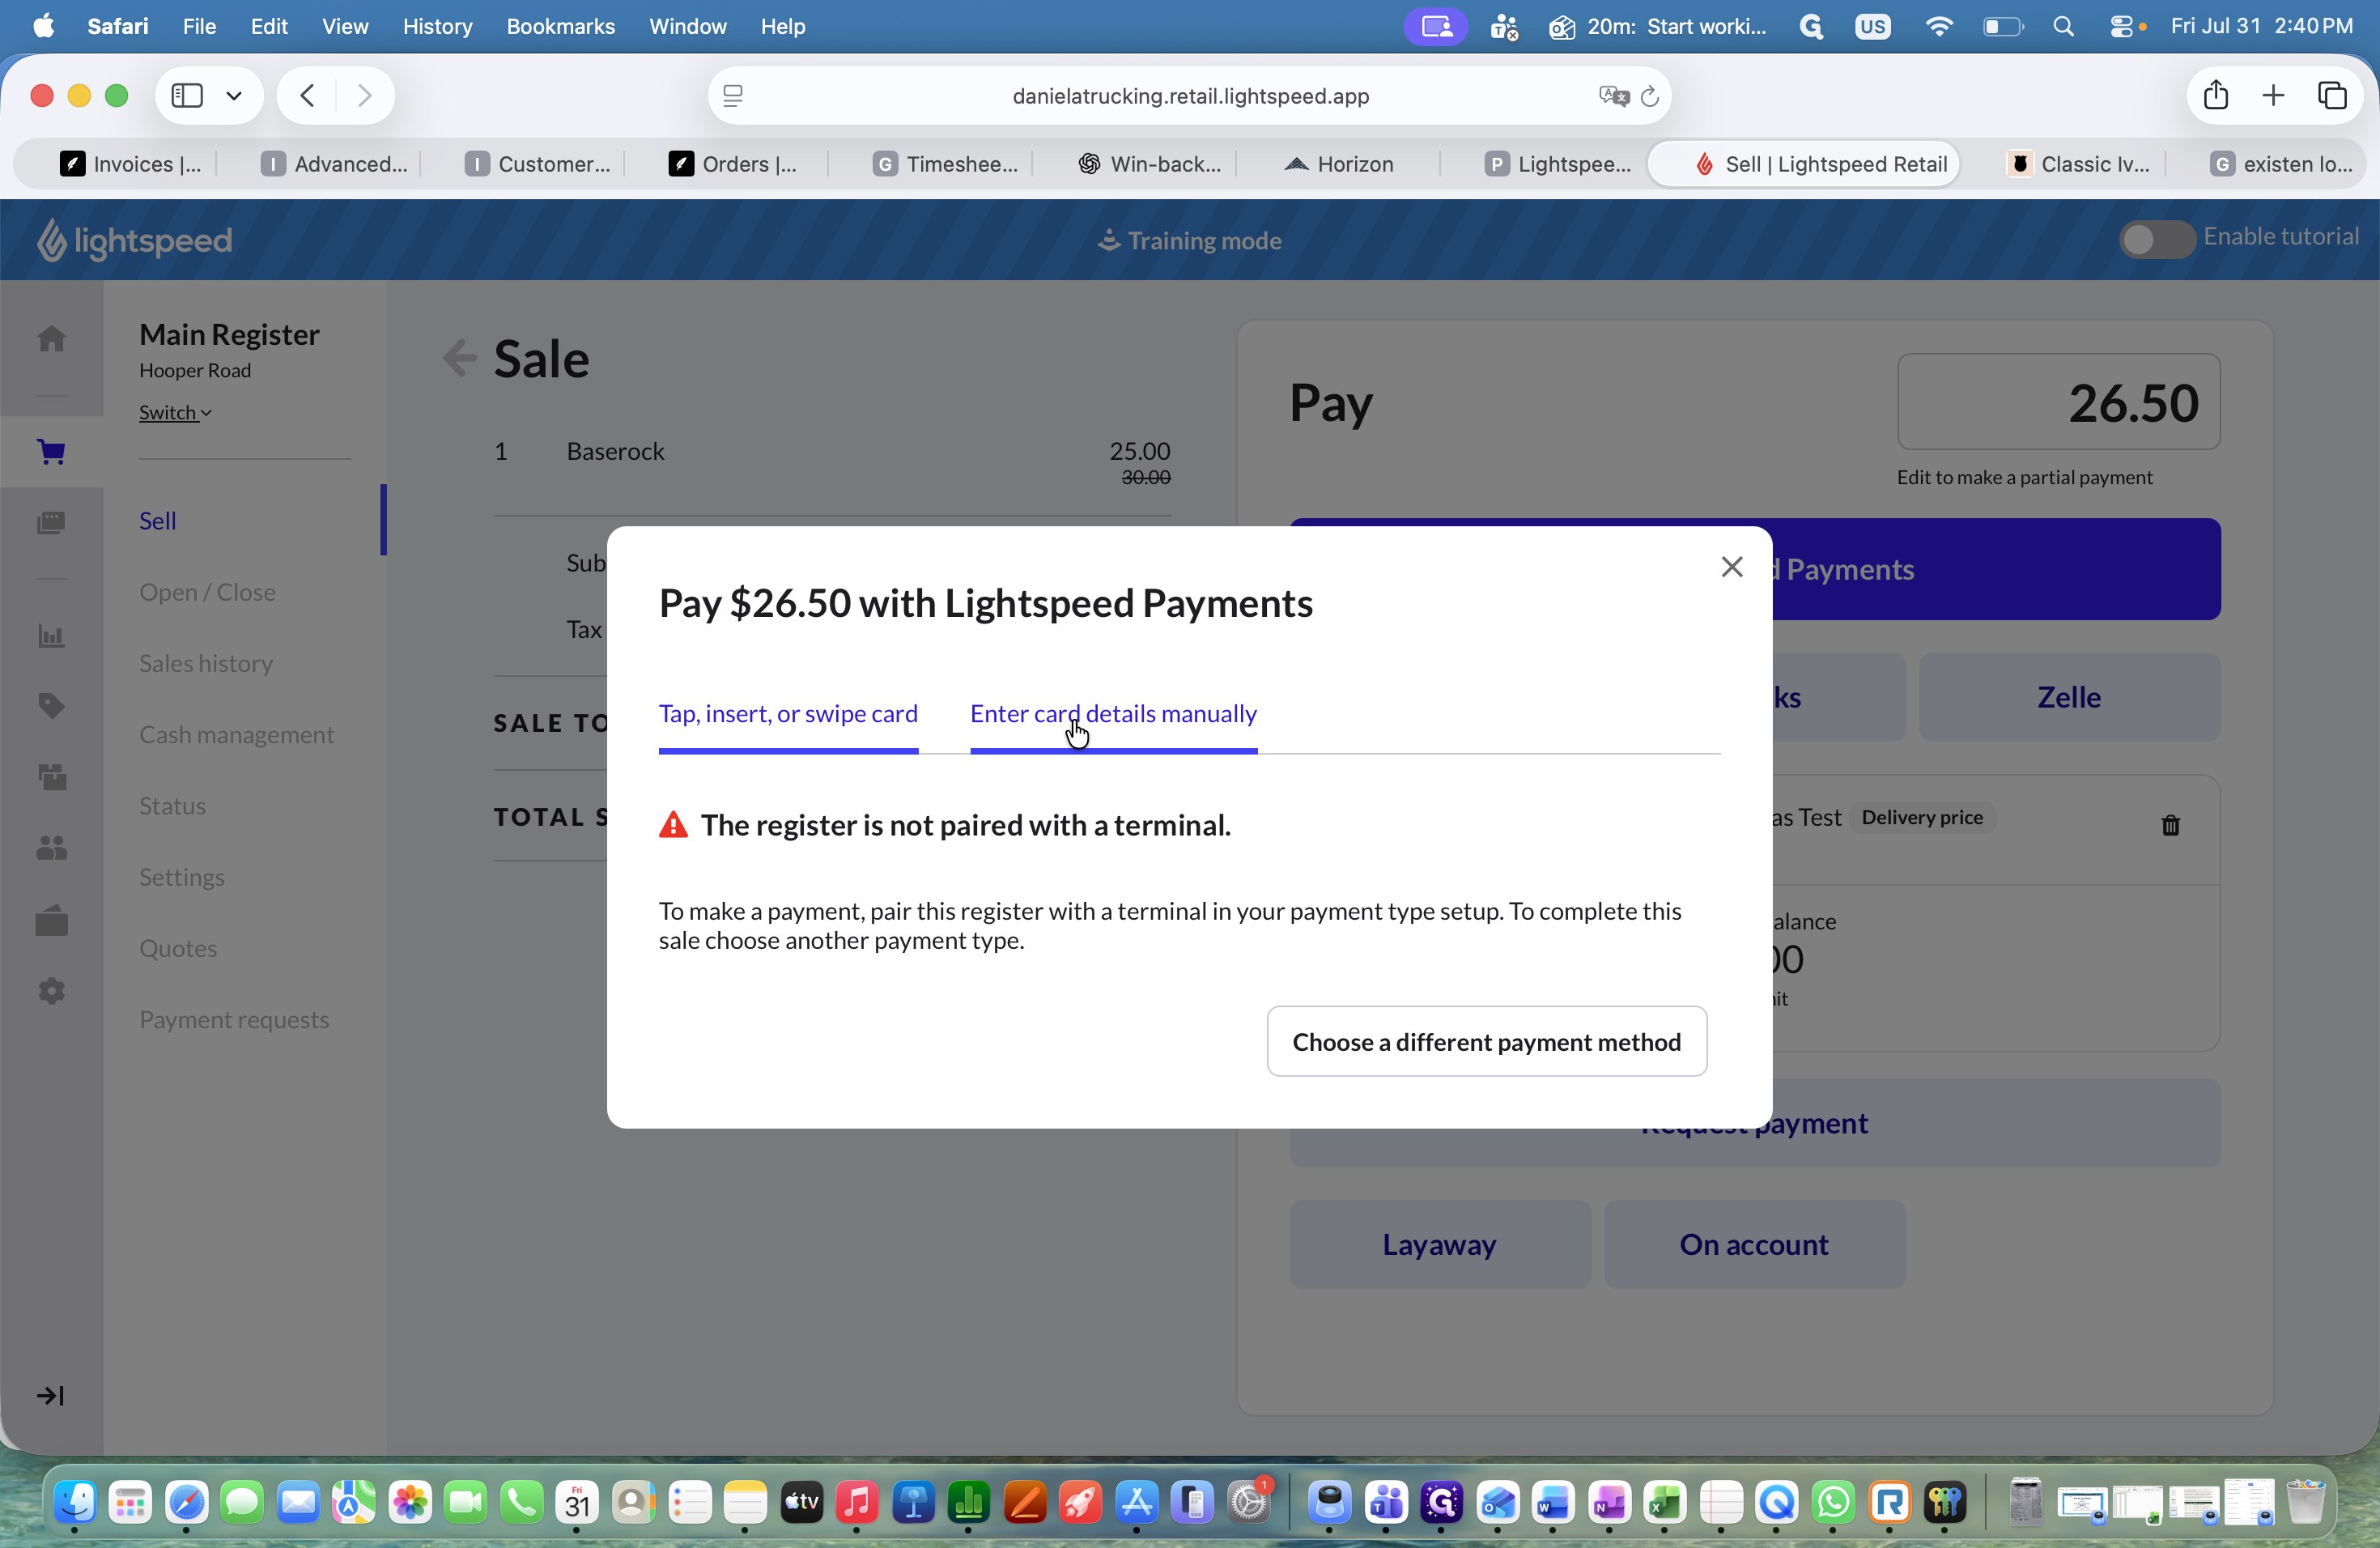Open the File menu in the menu bar
2380x1548 pixels.
(199, 26)
